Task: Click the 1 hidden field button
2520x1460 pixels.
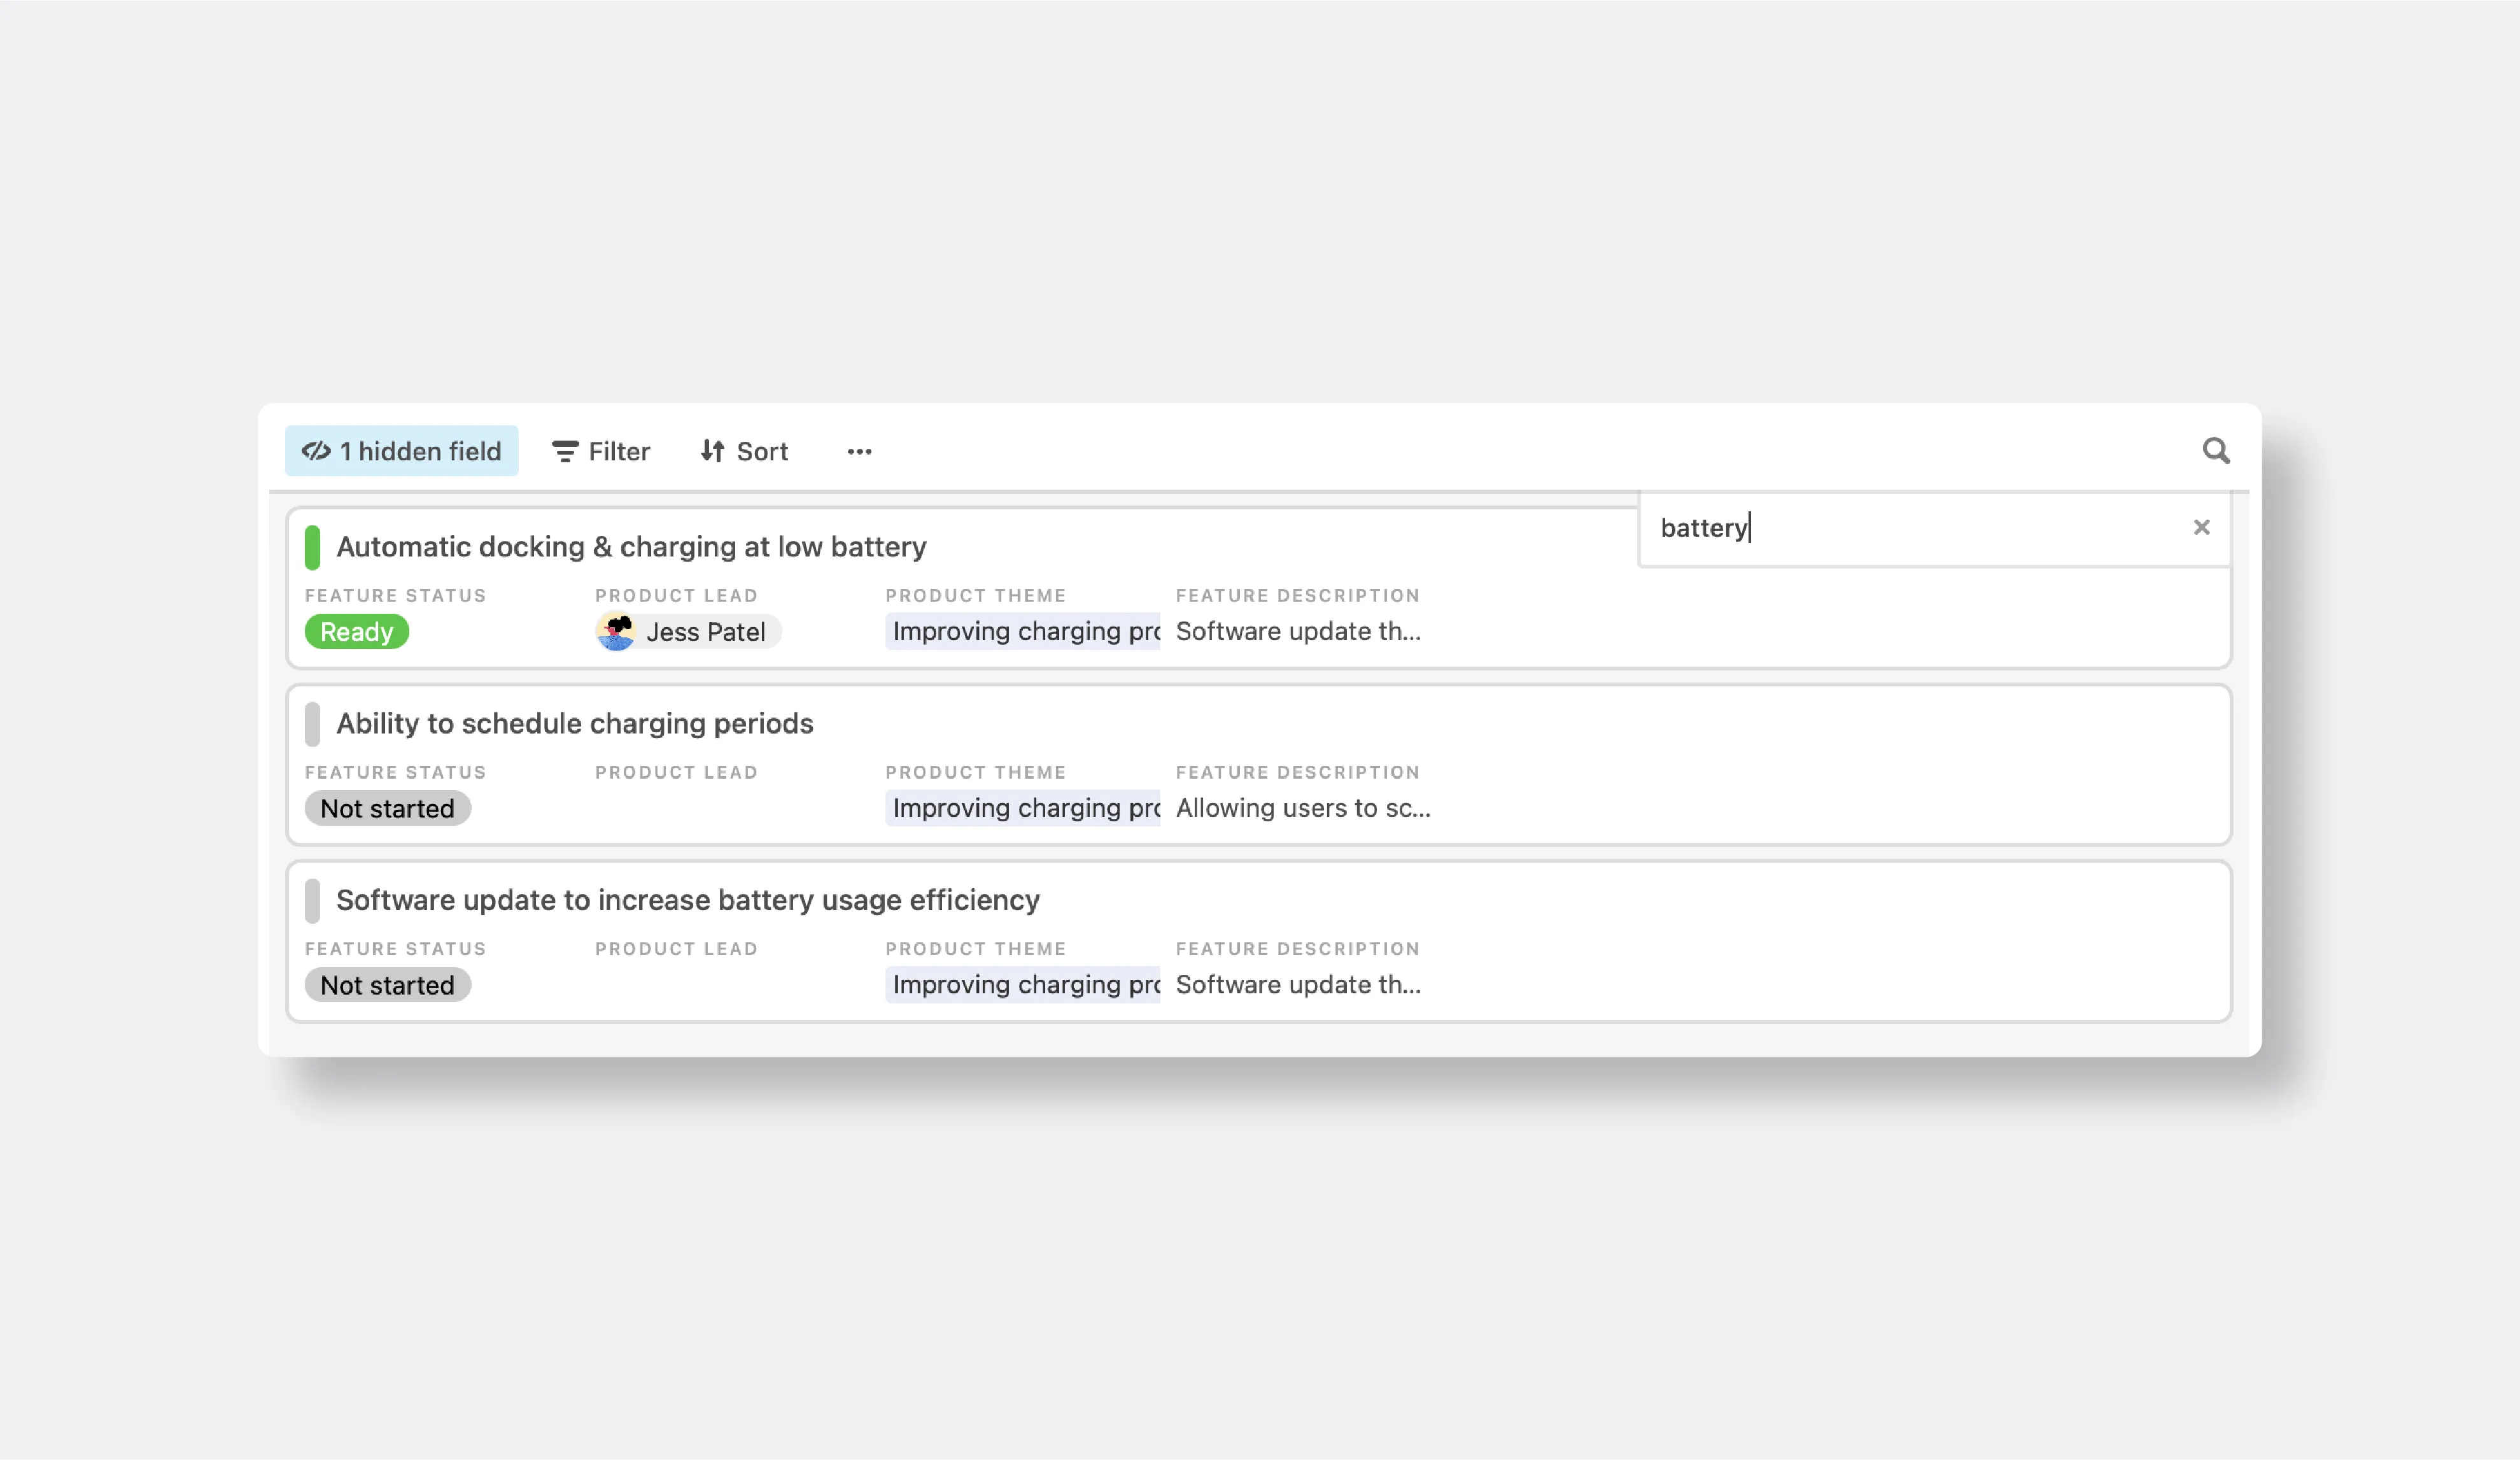Action: point(401,451)
